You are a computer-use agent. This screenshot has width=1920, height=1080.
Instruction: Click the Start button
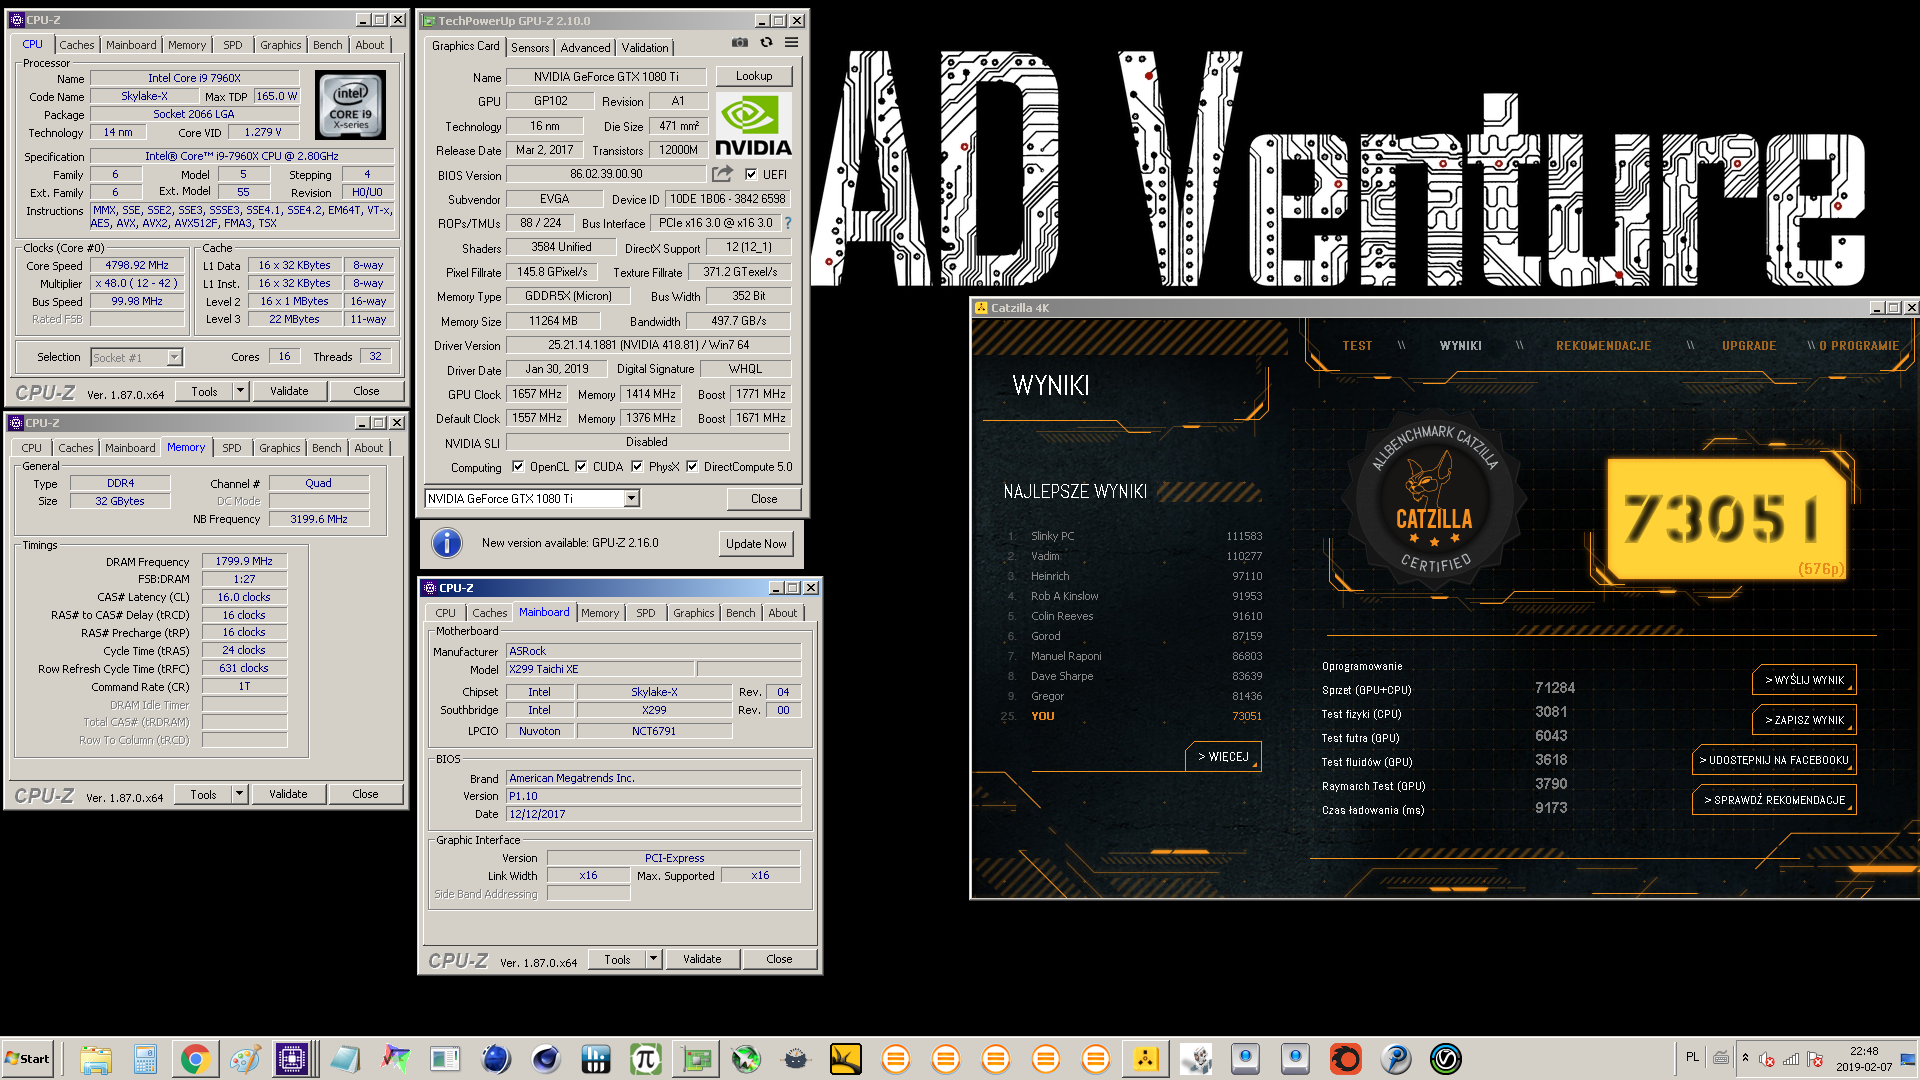click(28, 1059)
